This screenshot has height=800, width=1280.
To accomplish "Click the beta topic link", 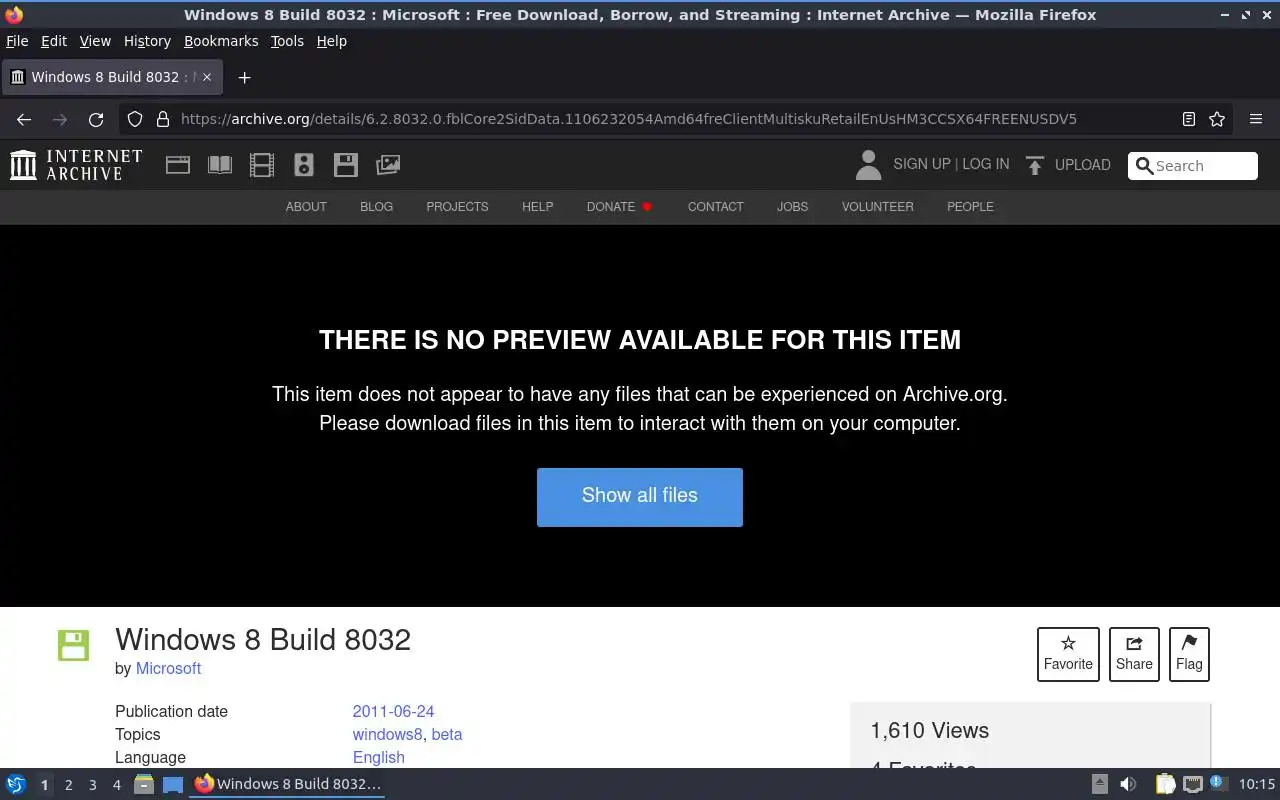I will [447, 735].
